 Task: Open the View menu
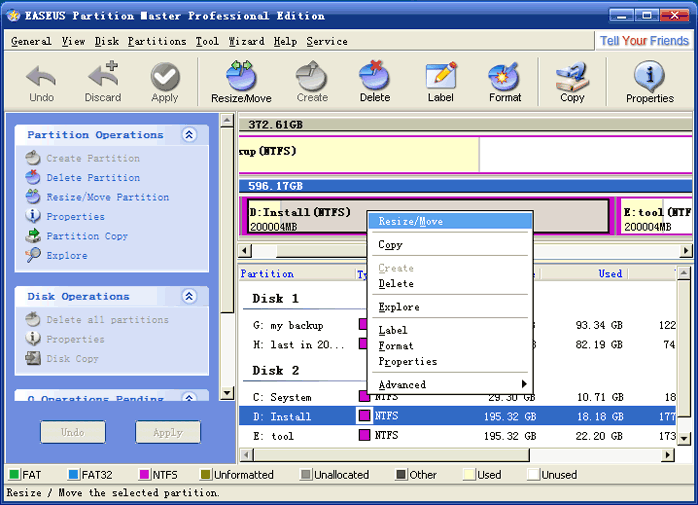coord(73,41)
